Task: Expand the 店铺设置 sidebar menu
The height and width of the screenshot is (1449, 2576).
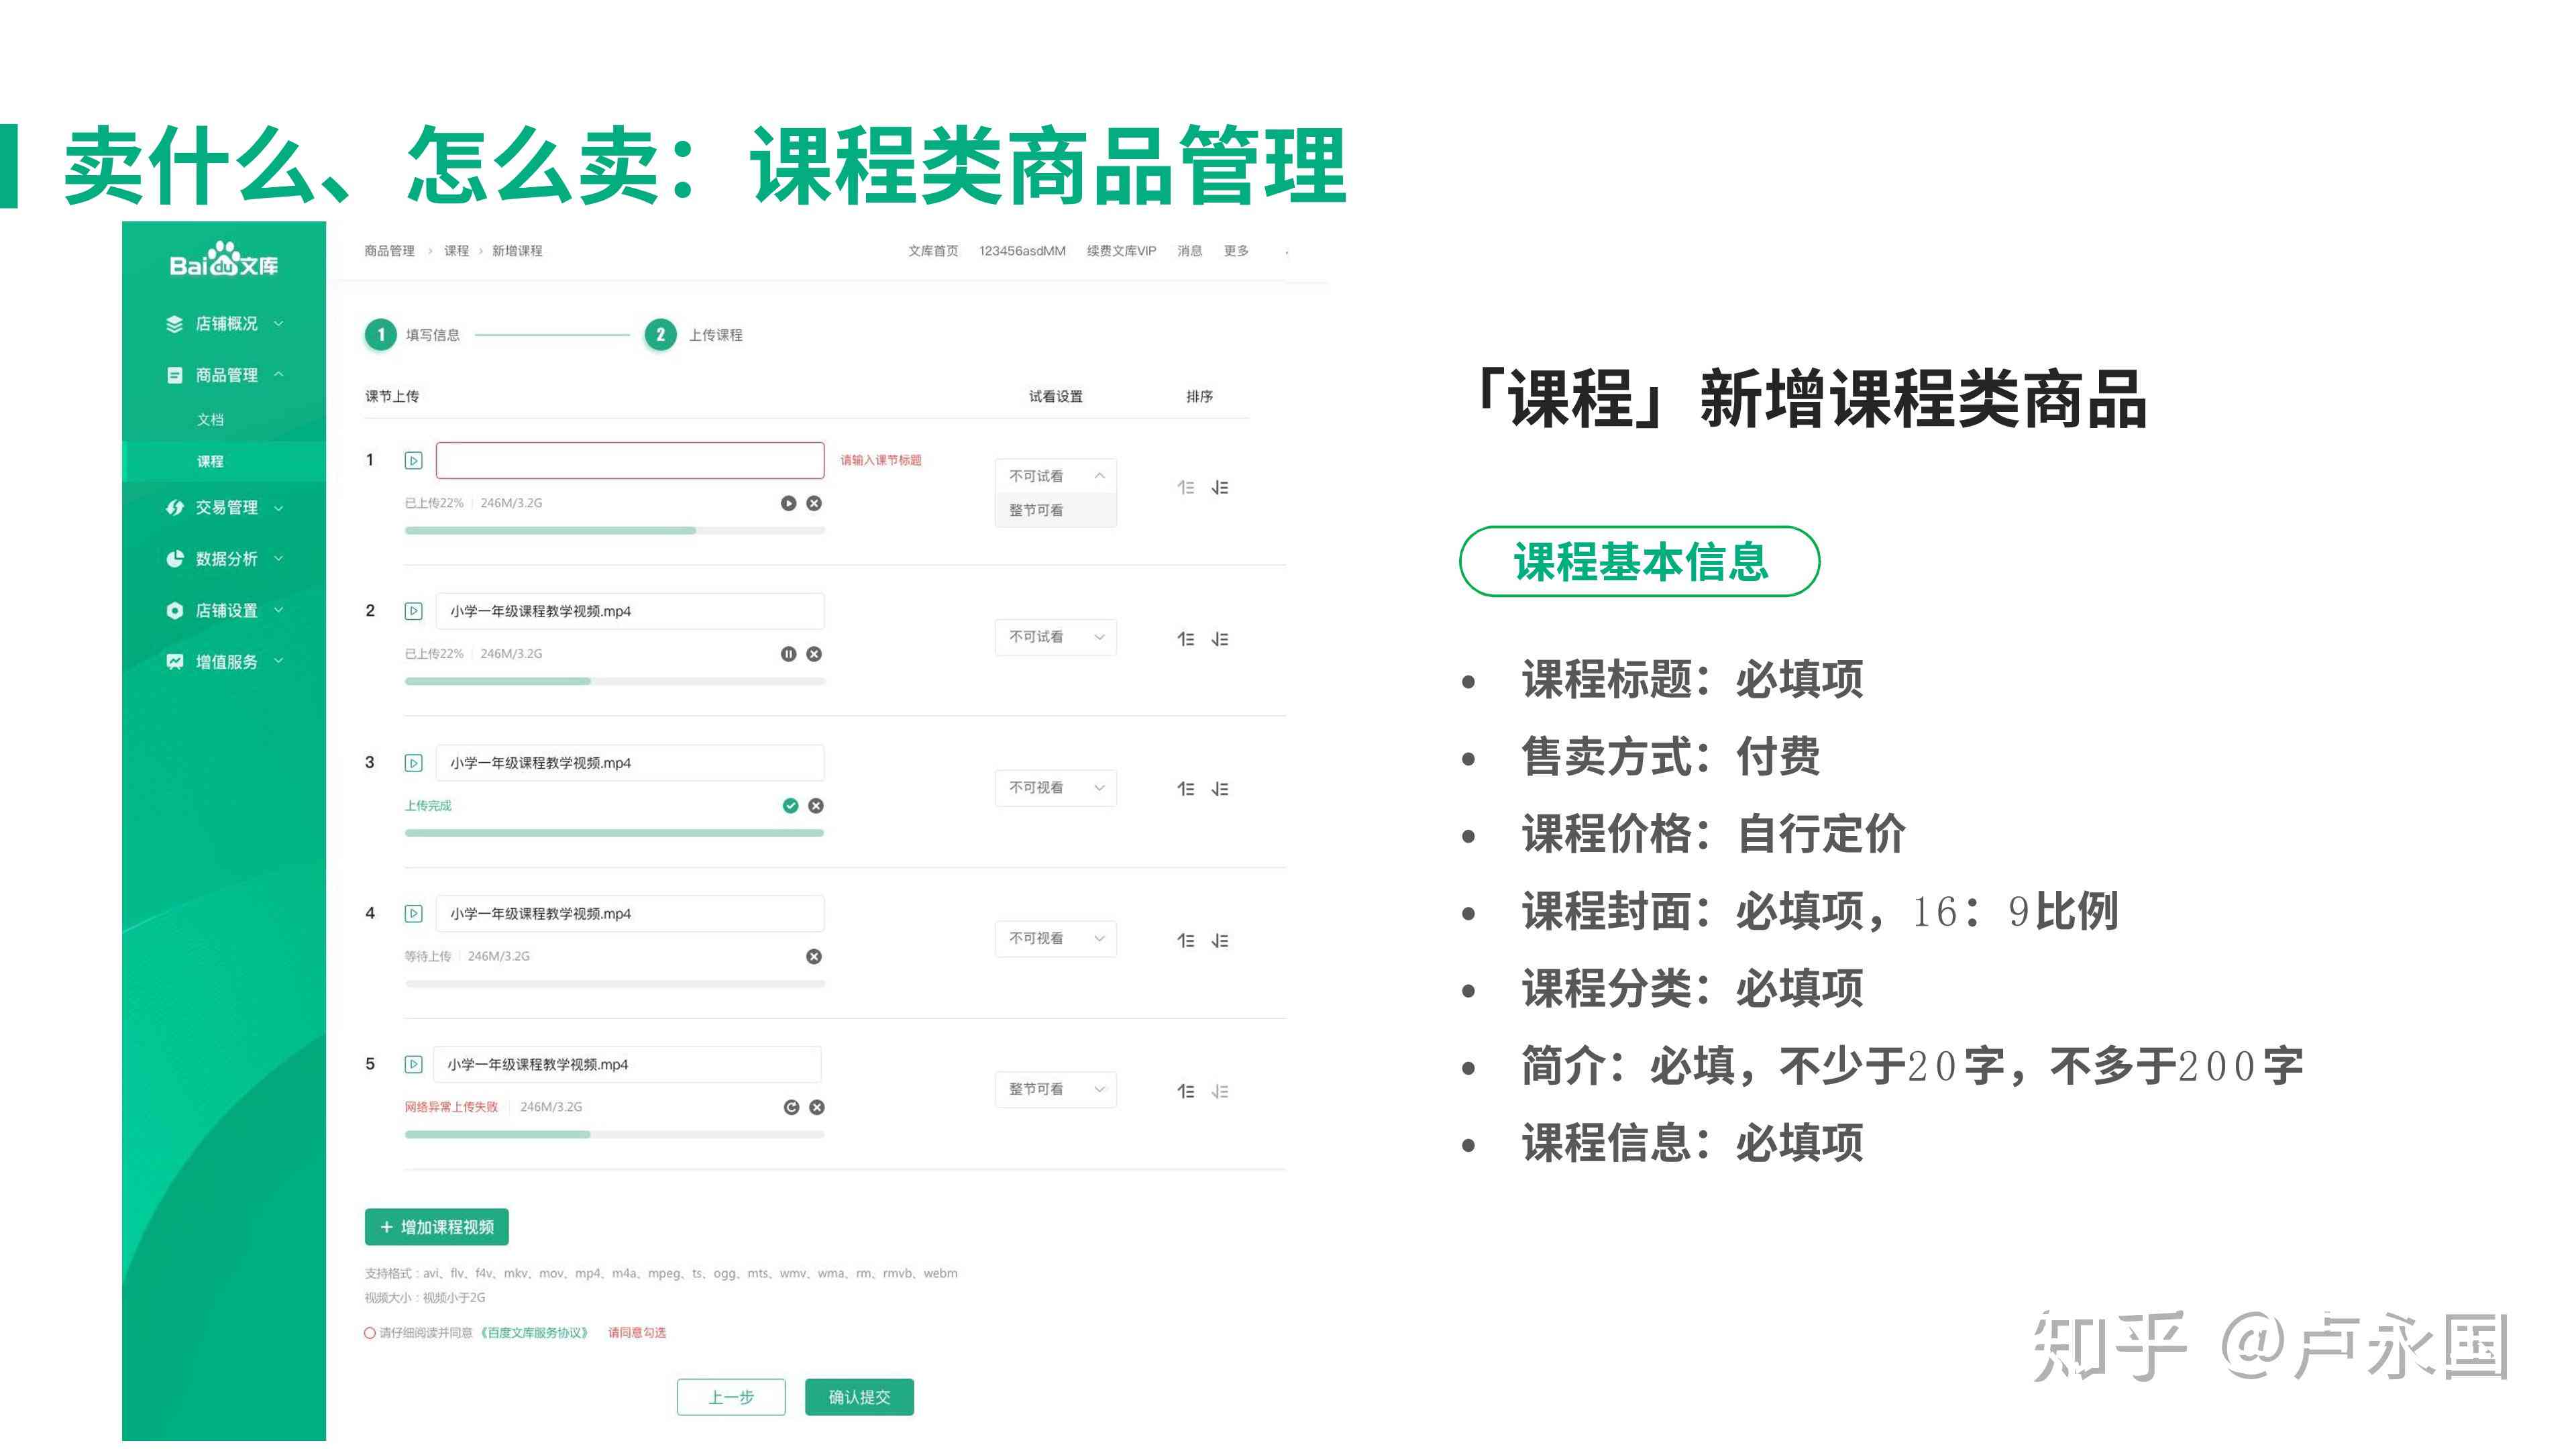Action: [279, 610]
